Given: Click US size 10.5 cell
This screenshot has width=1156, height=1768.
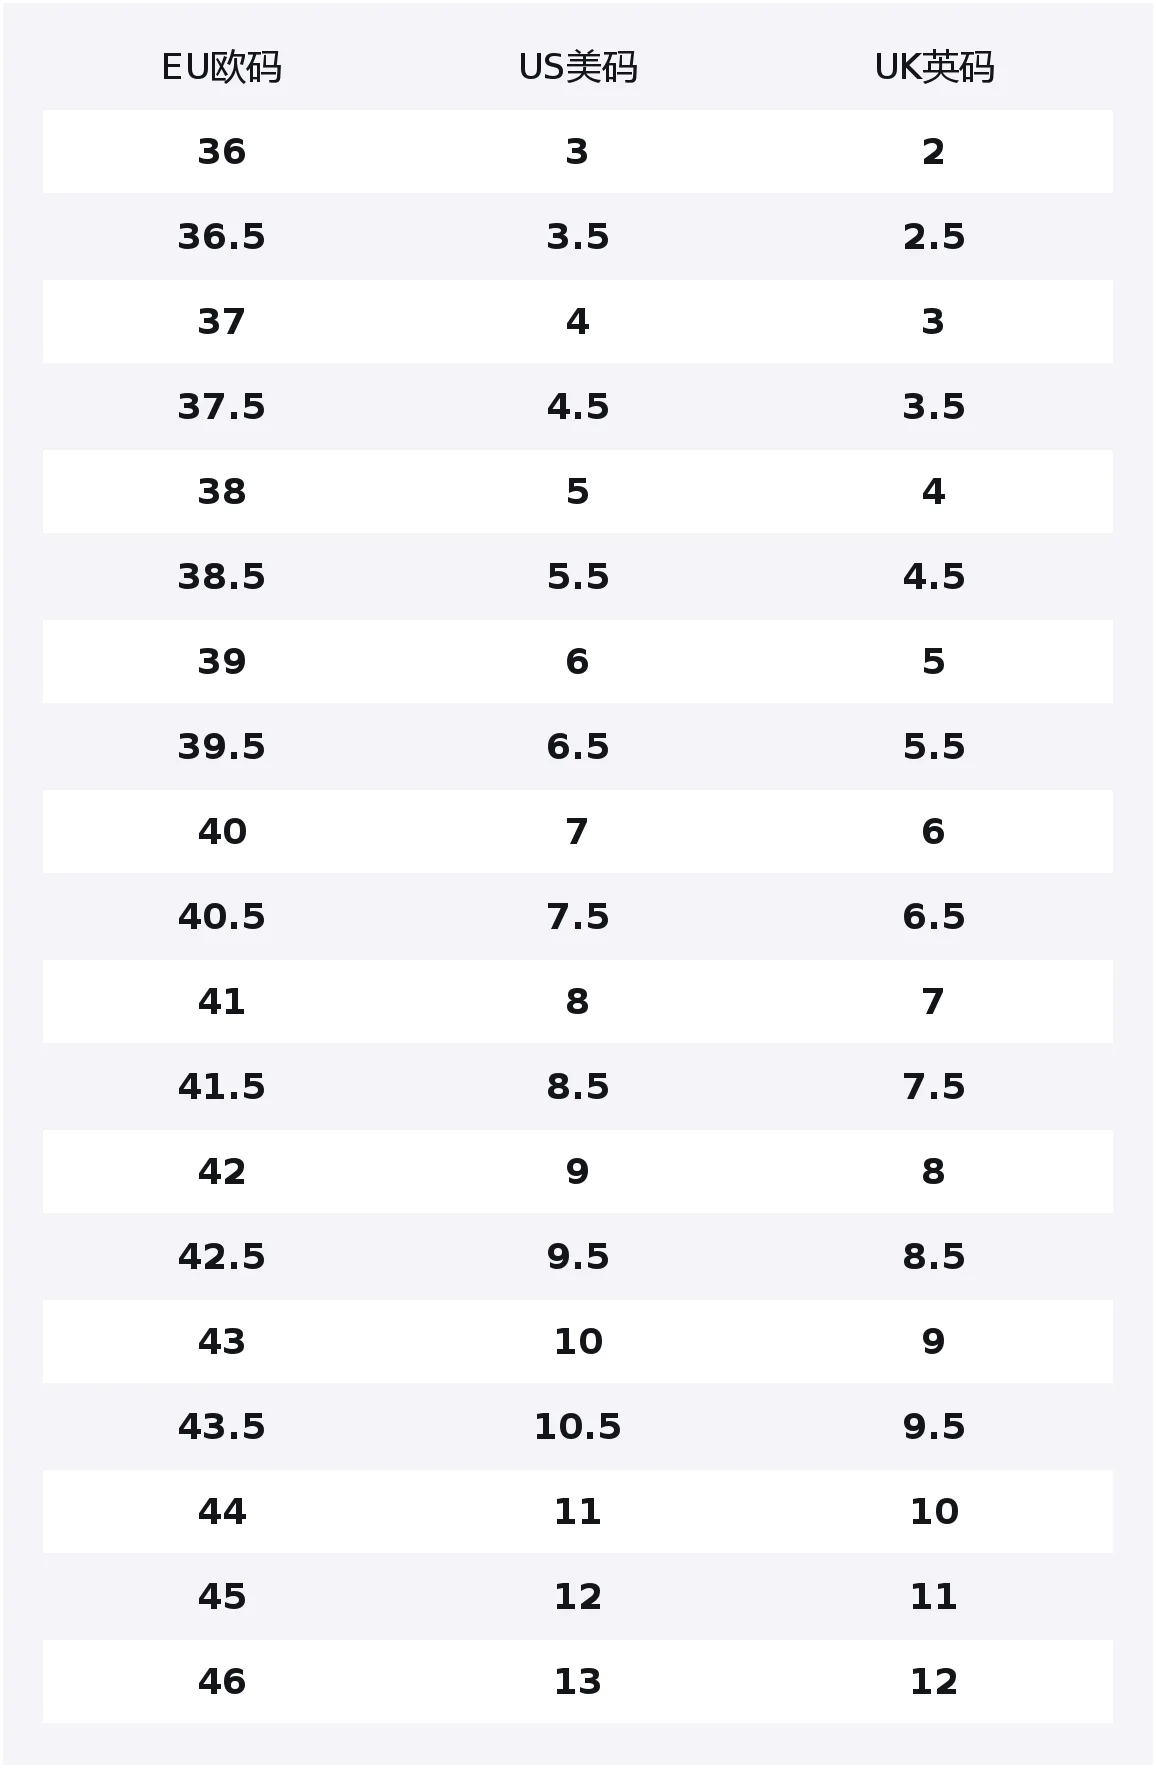Looking at the screenshot, I should point(578,1427).
